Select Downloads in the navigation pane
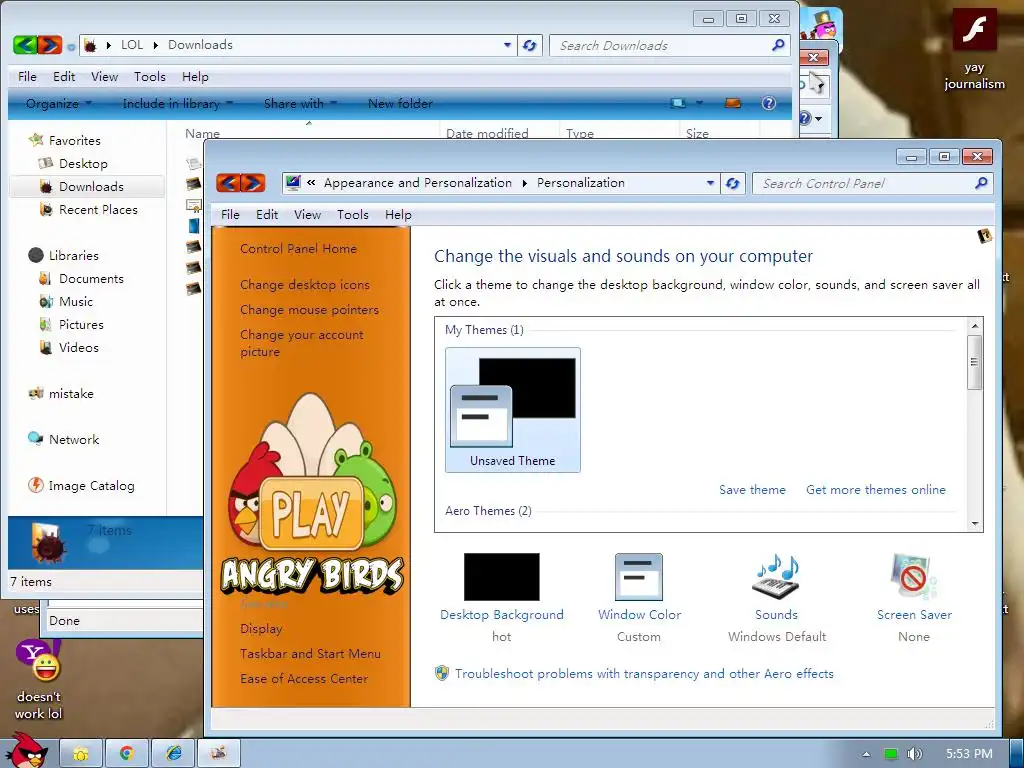 tap(91, 187)
